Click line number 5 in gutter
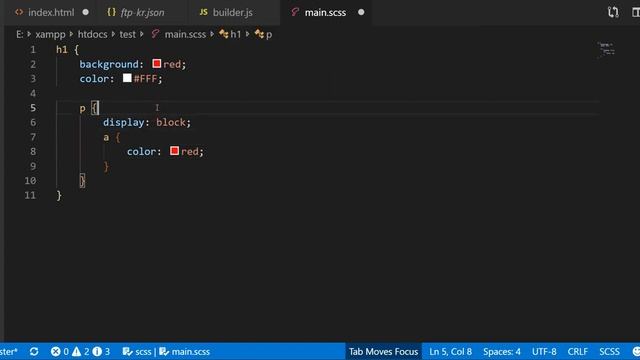This screenshot has width=640, height=360. tap(33, 108)
